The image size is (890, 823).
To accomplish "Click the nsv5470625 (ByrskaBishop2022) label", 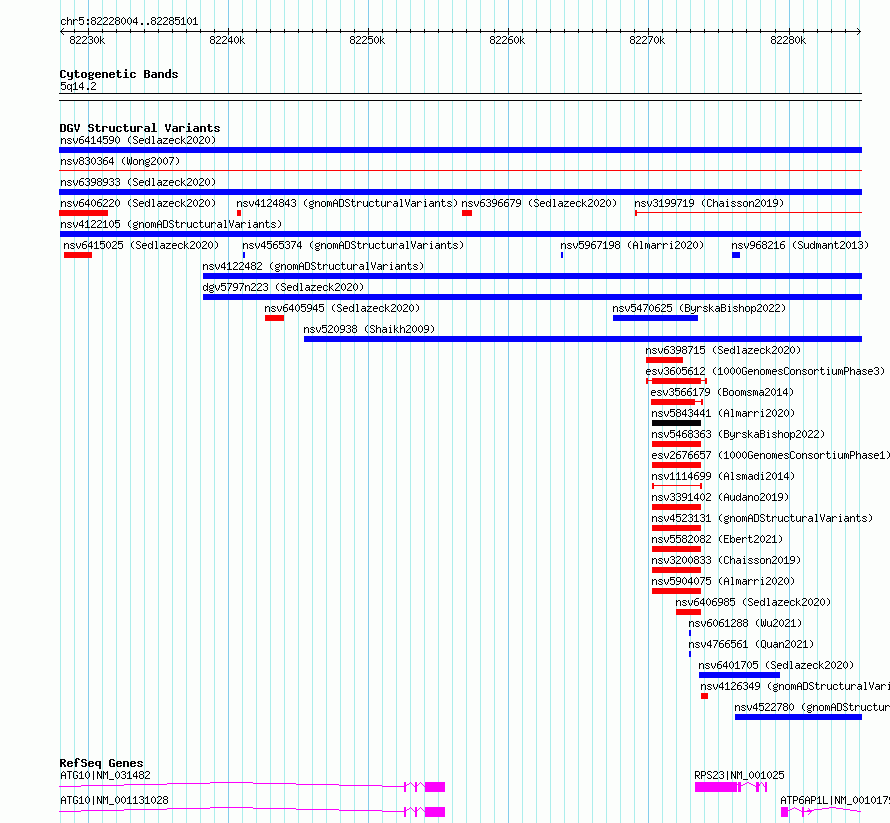I will [x=699, y=308].
